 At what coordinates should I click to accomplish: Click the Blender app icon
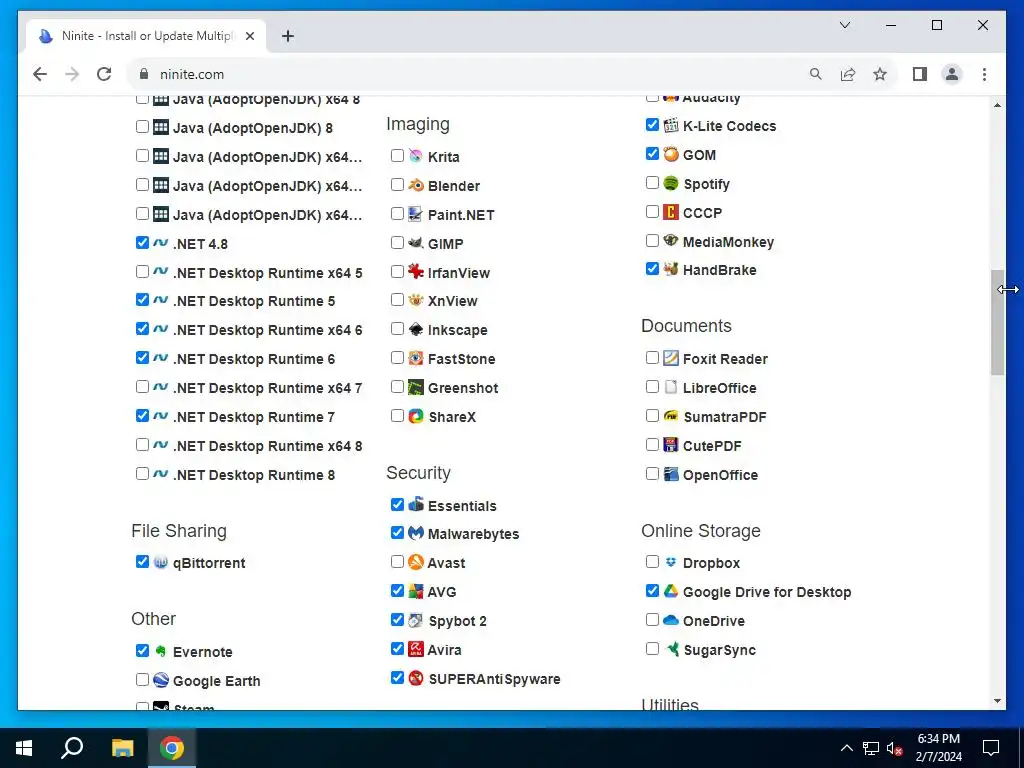click(x=415, y=185)
